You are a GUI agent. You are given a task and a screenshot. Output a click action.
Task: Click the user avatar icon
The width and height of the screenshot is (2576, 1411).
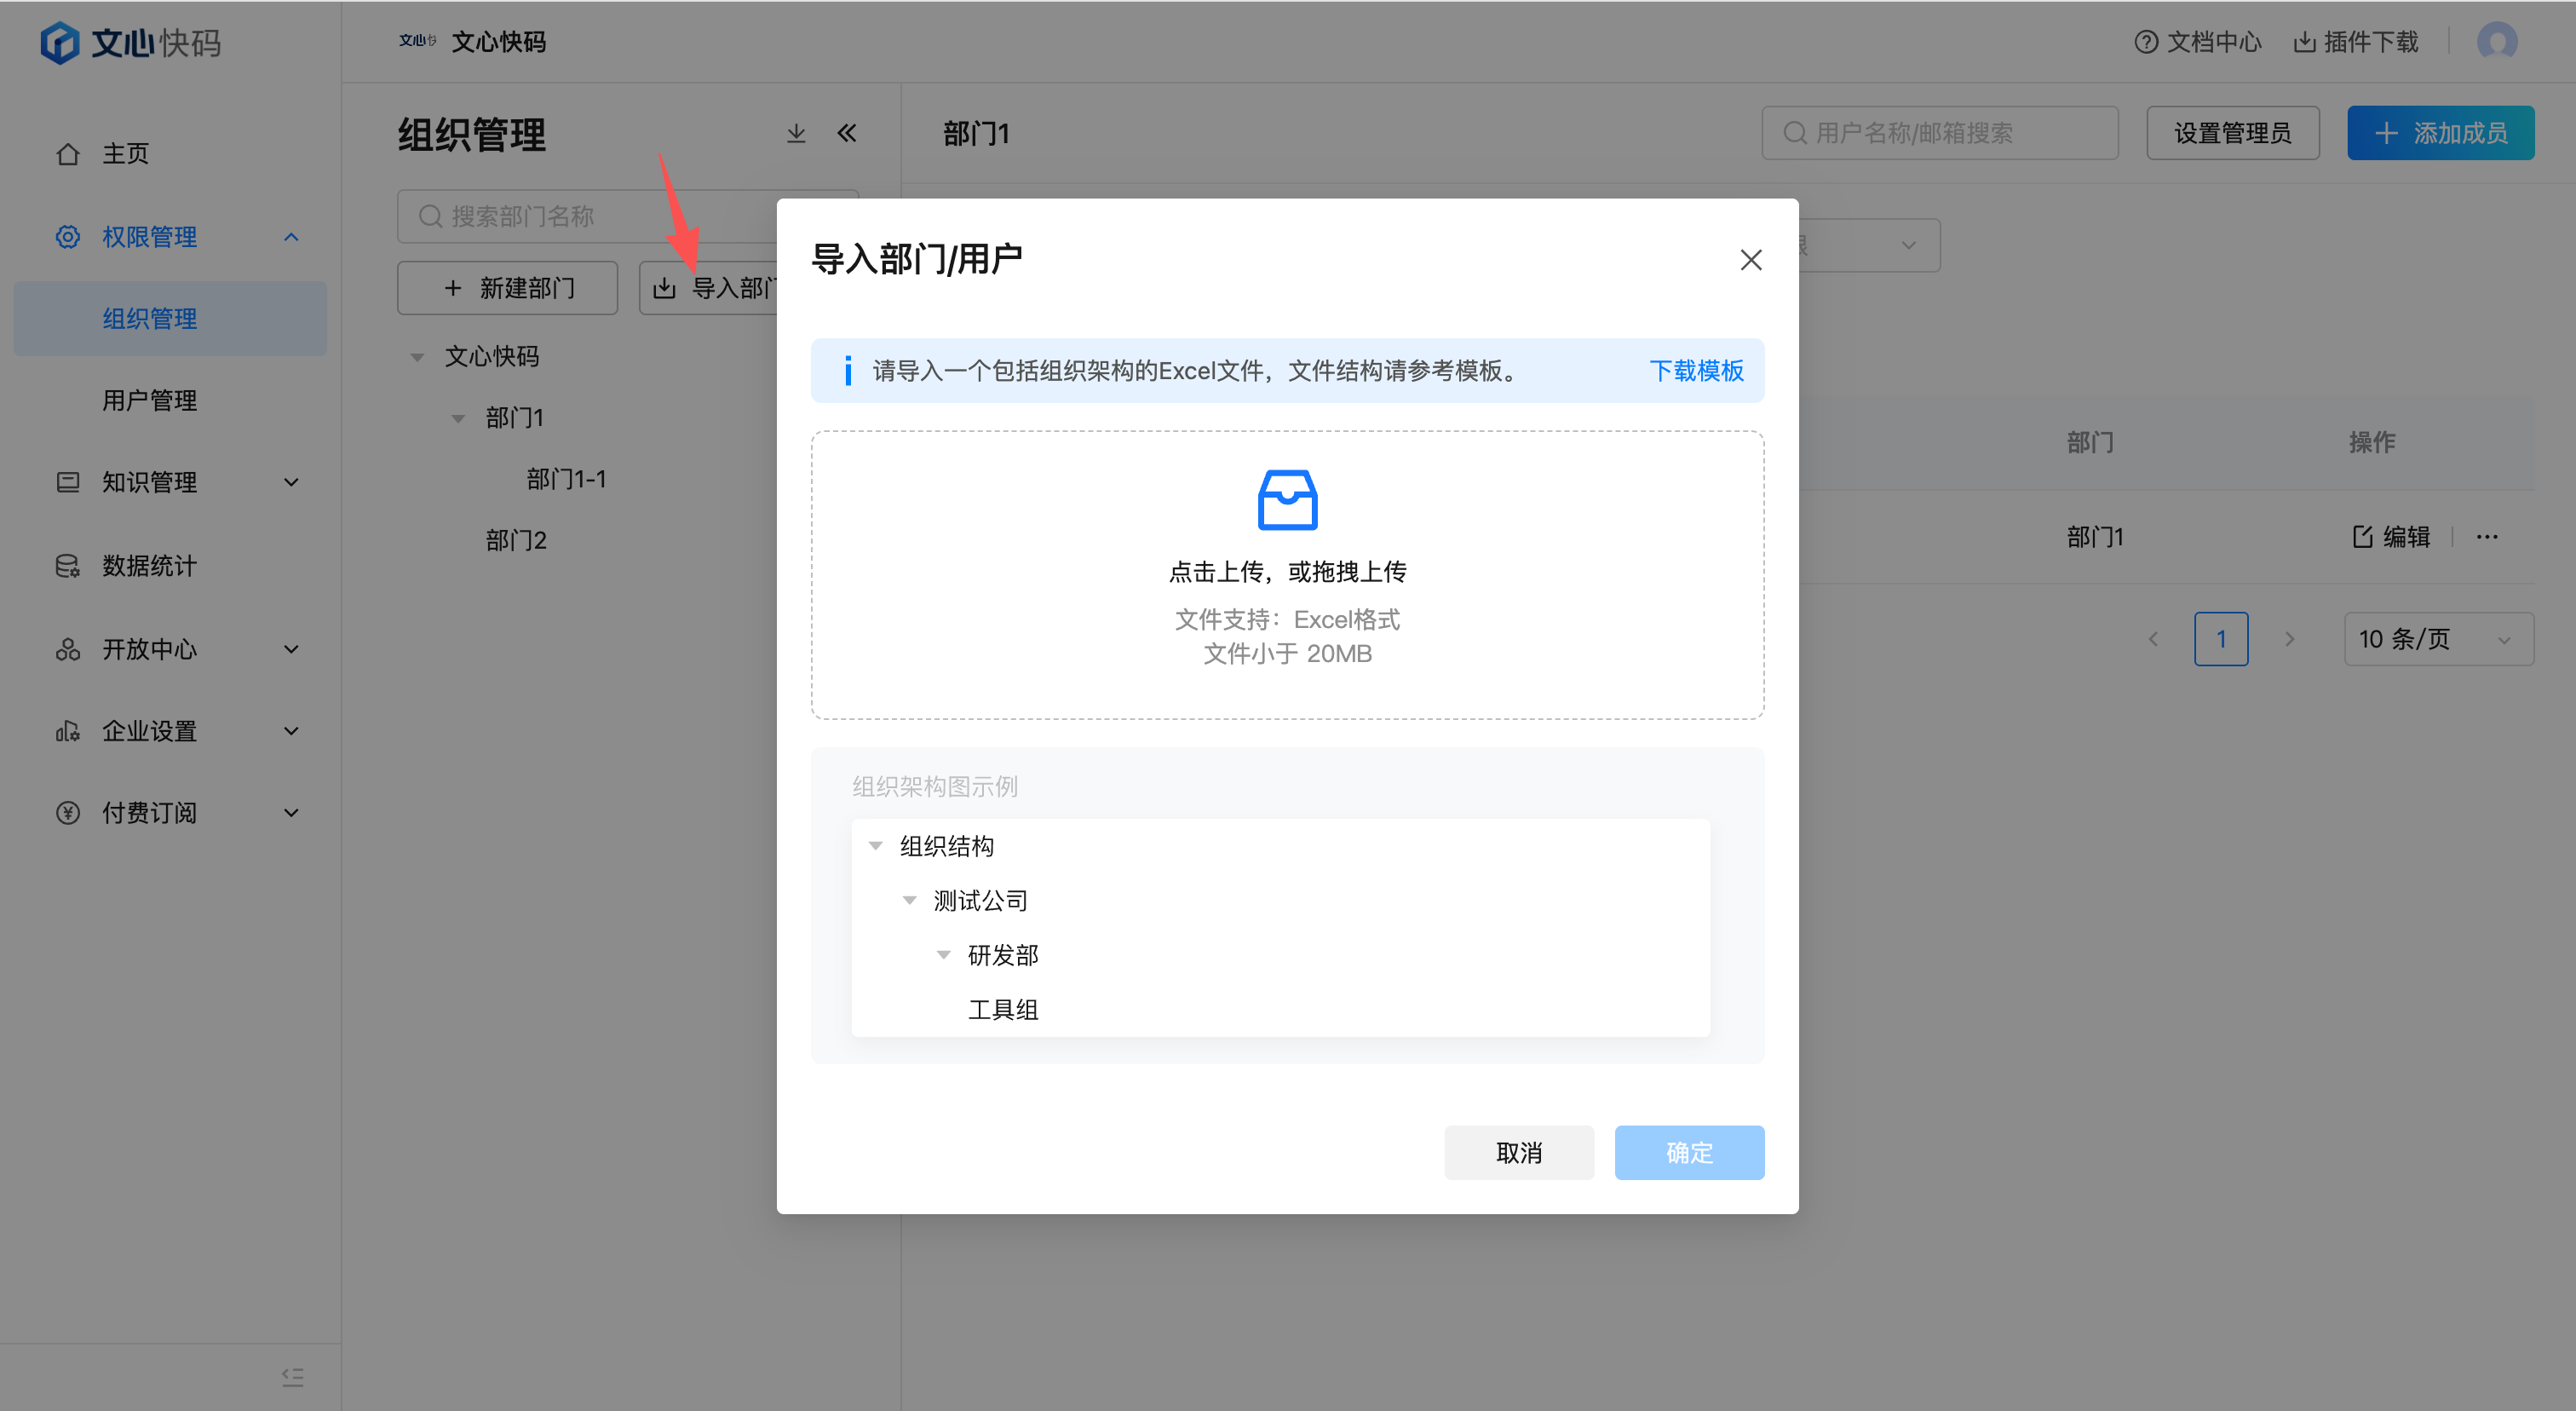[x=2497, y=42]
